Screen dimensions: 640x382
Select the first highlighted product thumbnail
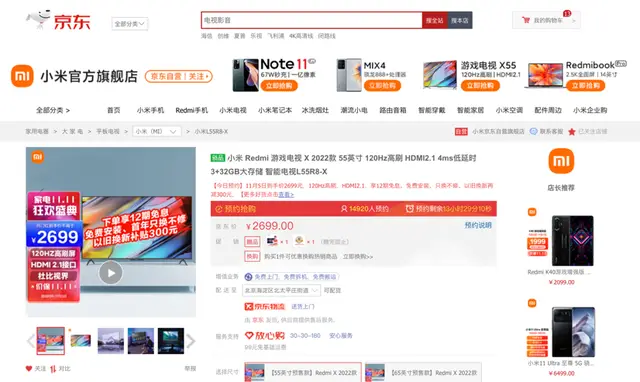point(51,340)
